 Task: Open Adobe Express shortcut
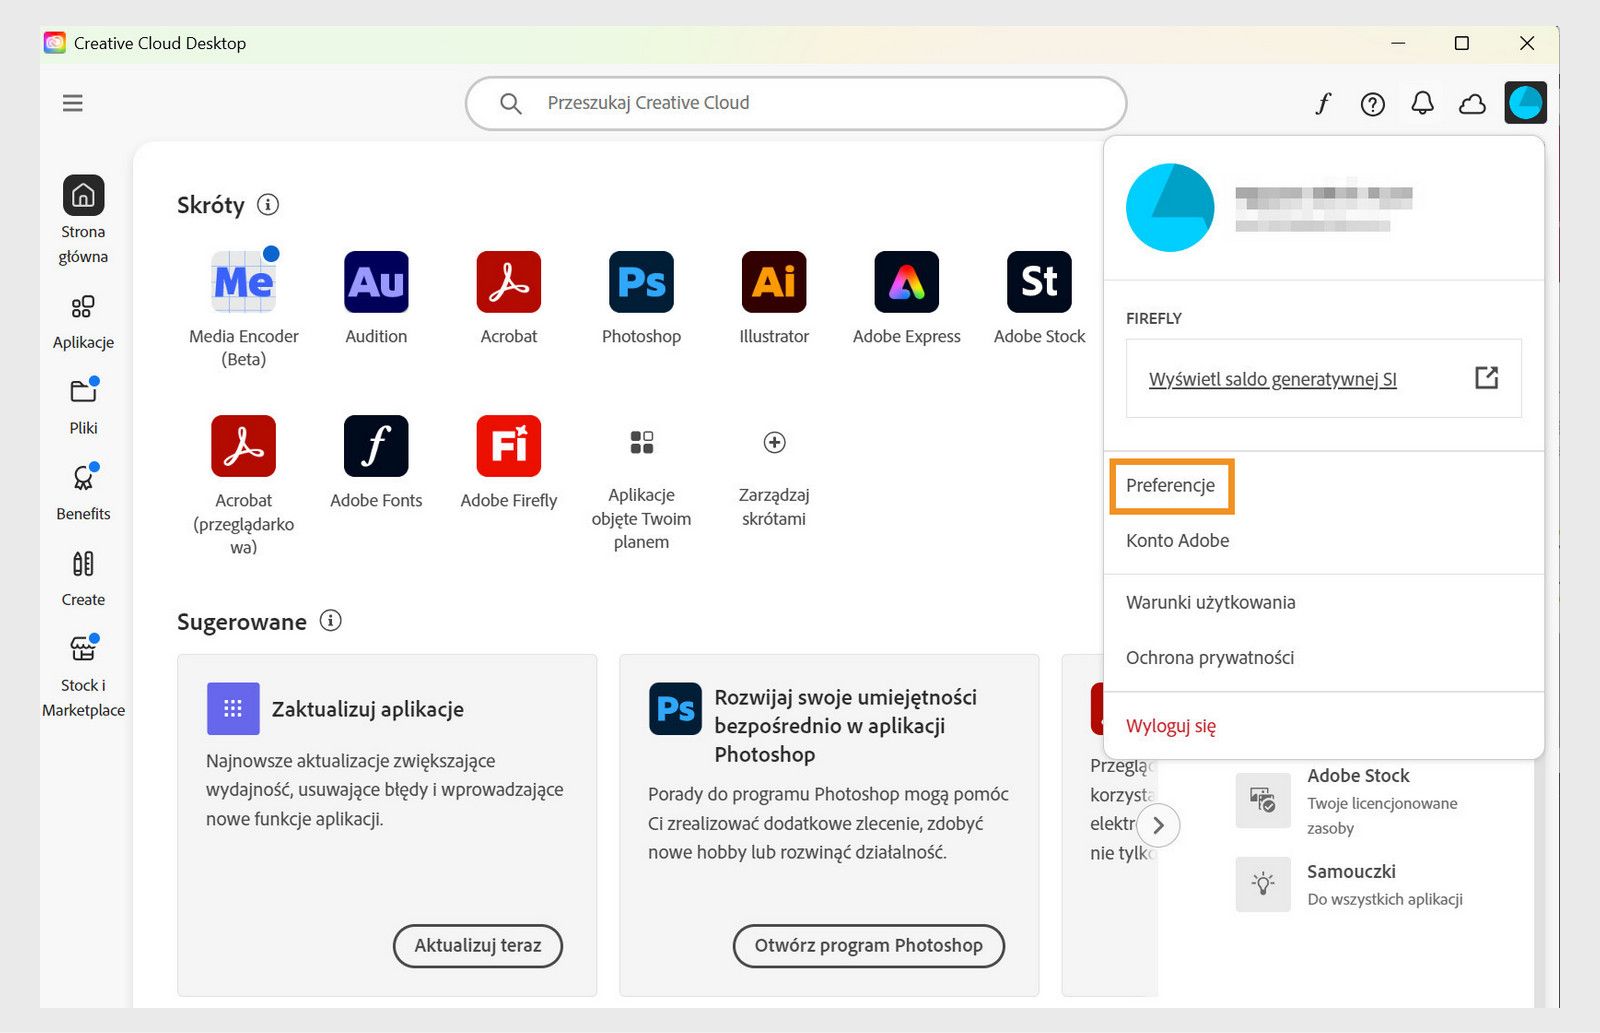point(905,283)
